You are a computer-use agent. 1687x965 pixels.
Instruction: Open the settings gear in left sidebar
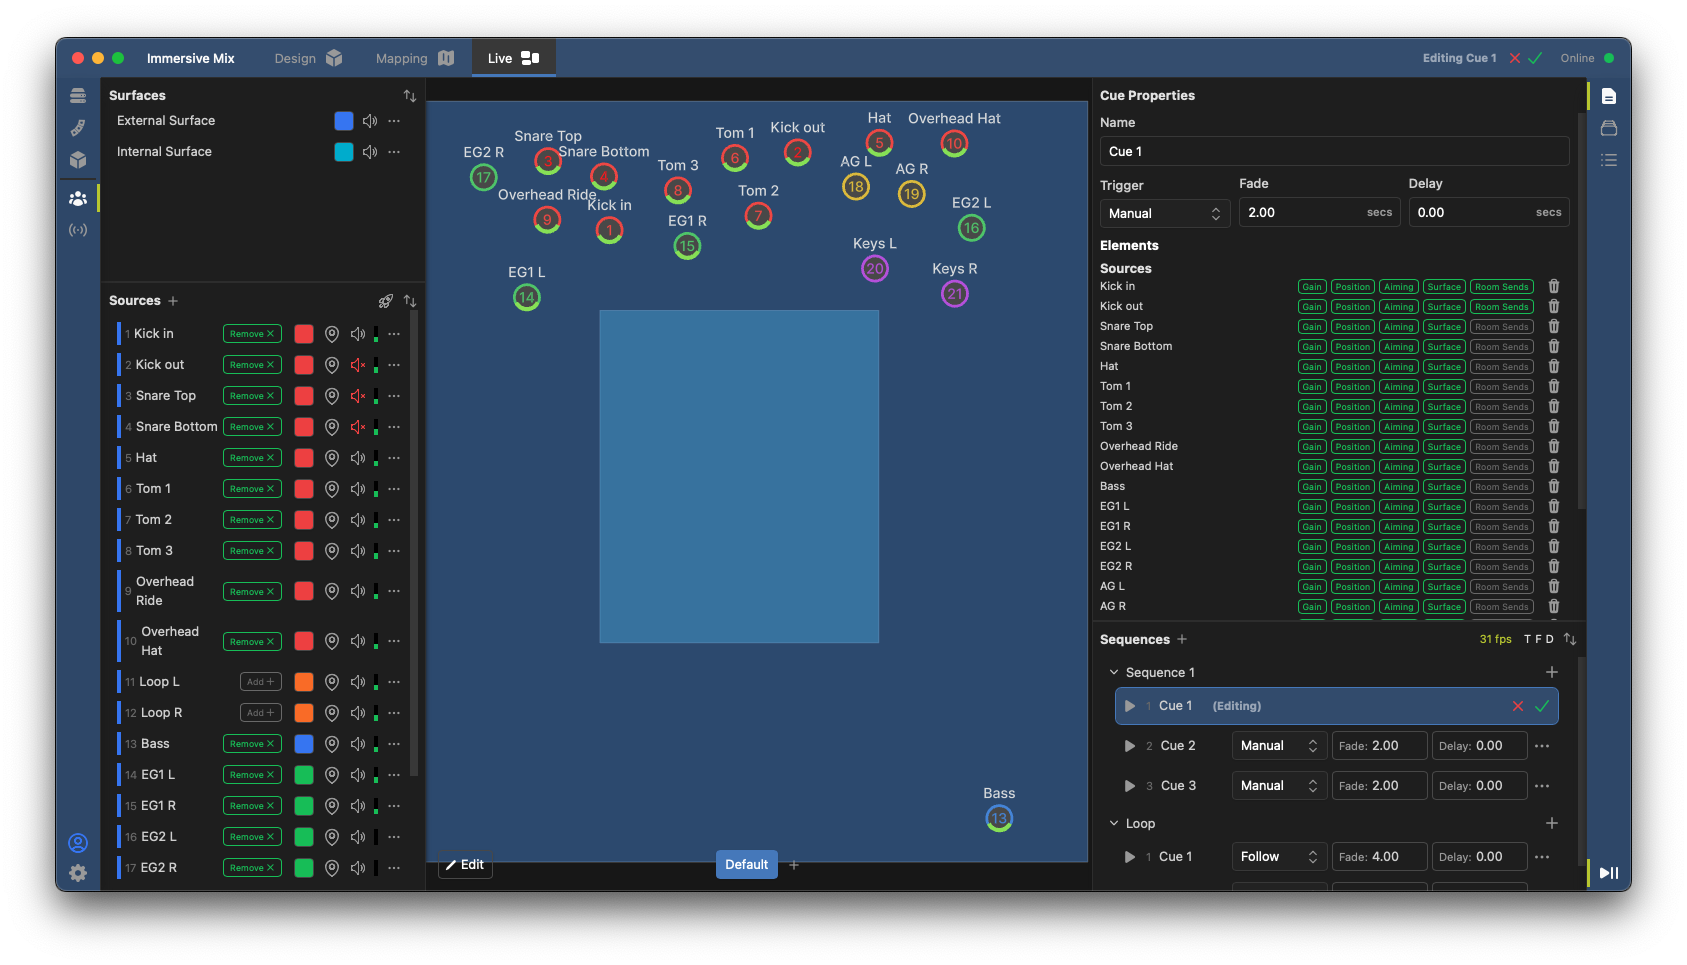78,873
